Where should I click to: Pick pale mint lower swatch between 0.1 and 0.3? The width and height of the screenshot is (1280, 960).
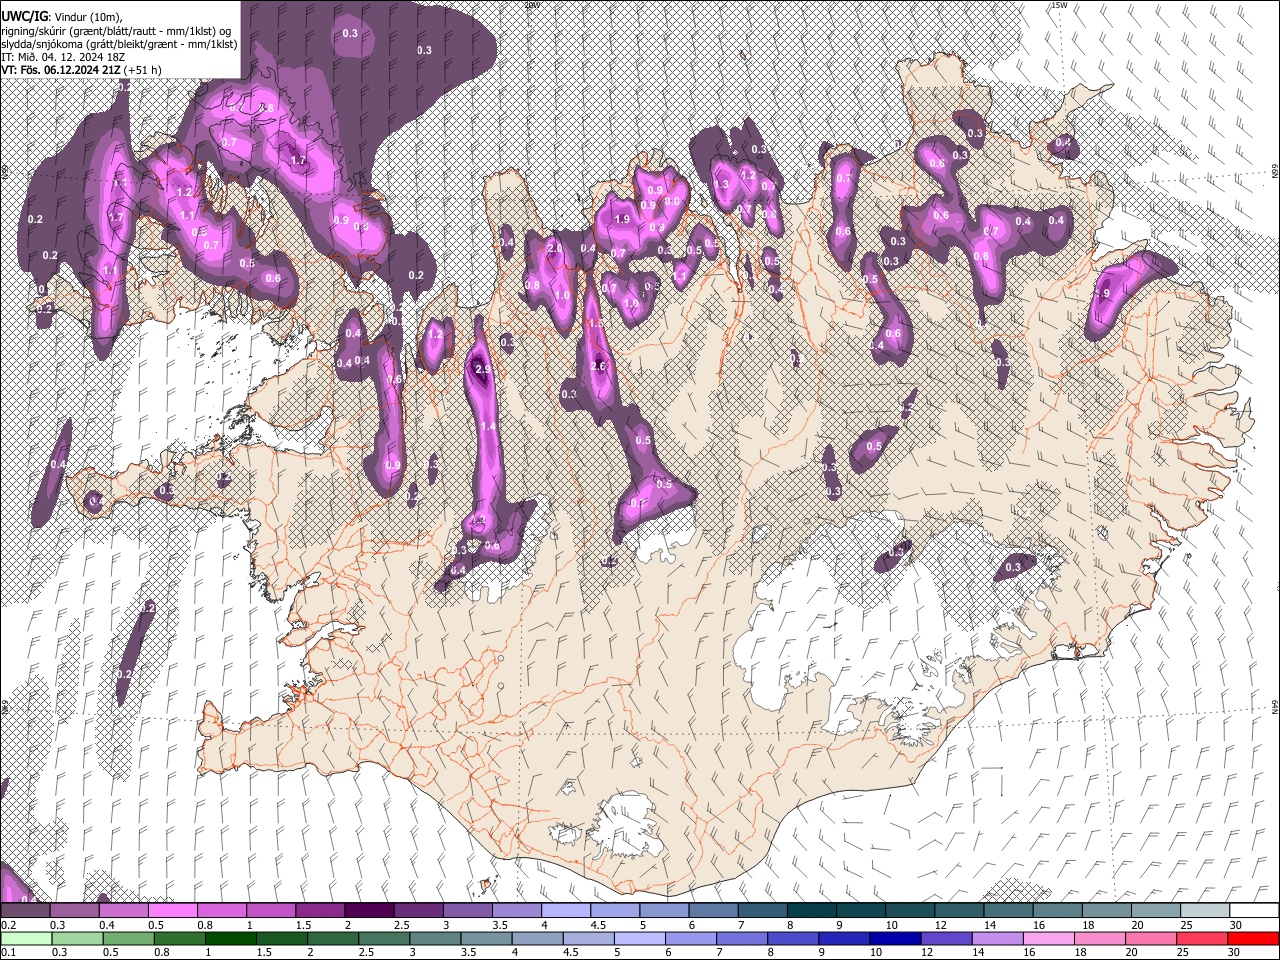click(x=25, y=938)
